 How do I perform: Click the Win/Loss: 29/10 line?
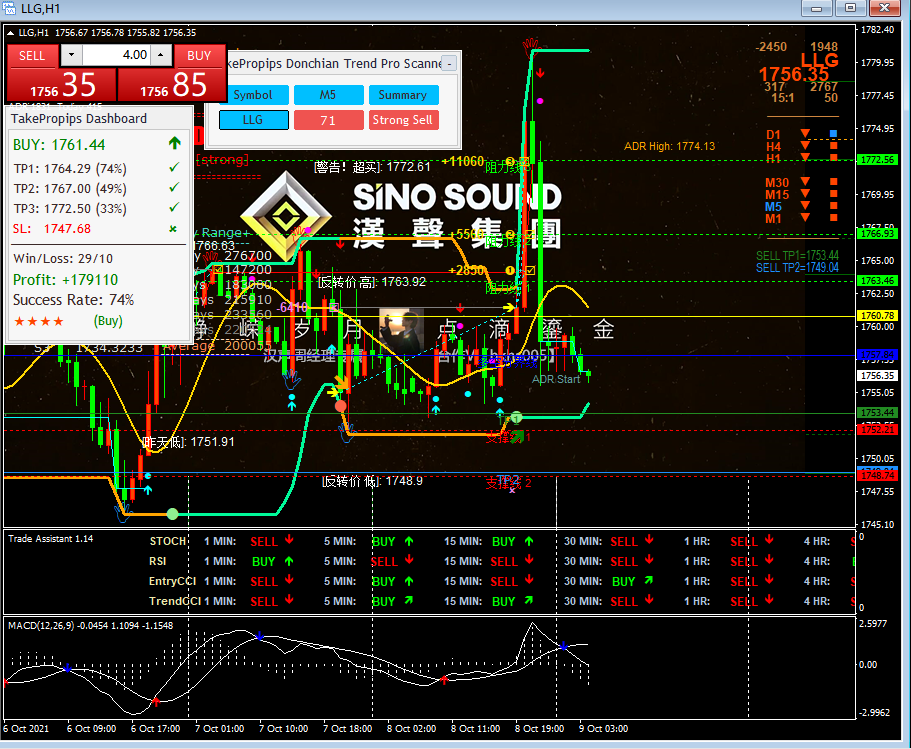pyautogui.click(x=63, y=259)
